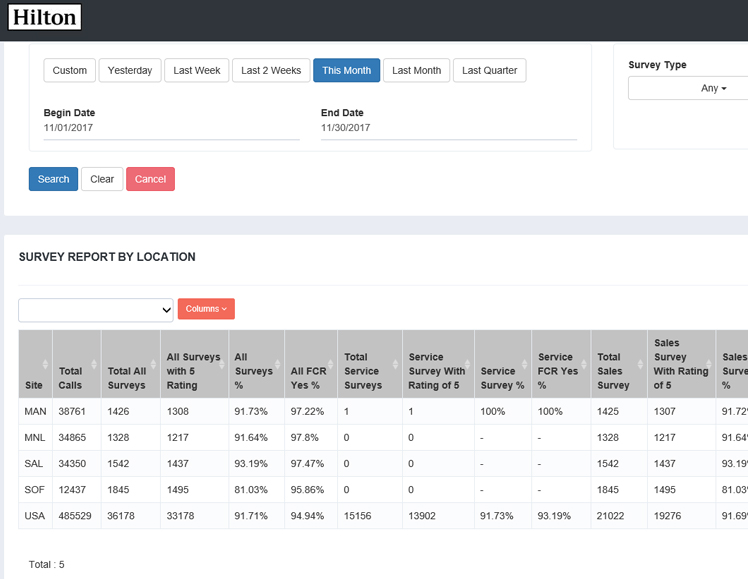Click the blue Search button

point(53,179)
